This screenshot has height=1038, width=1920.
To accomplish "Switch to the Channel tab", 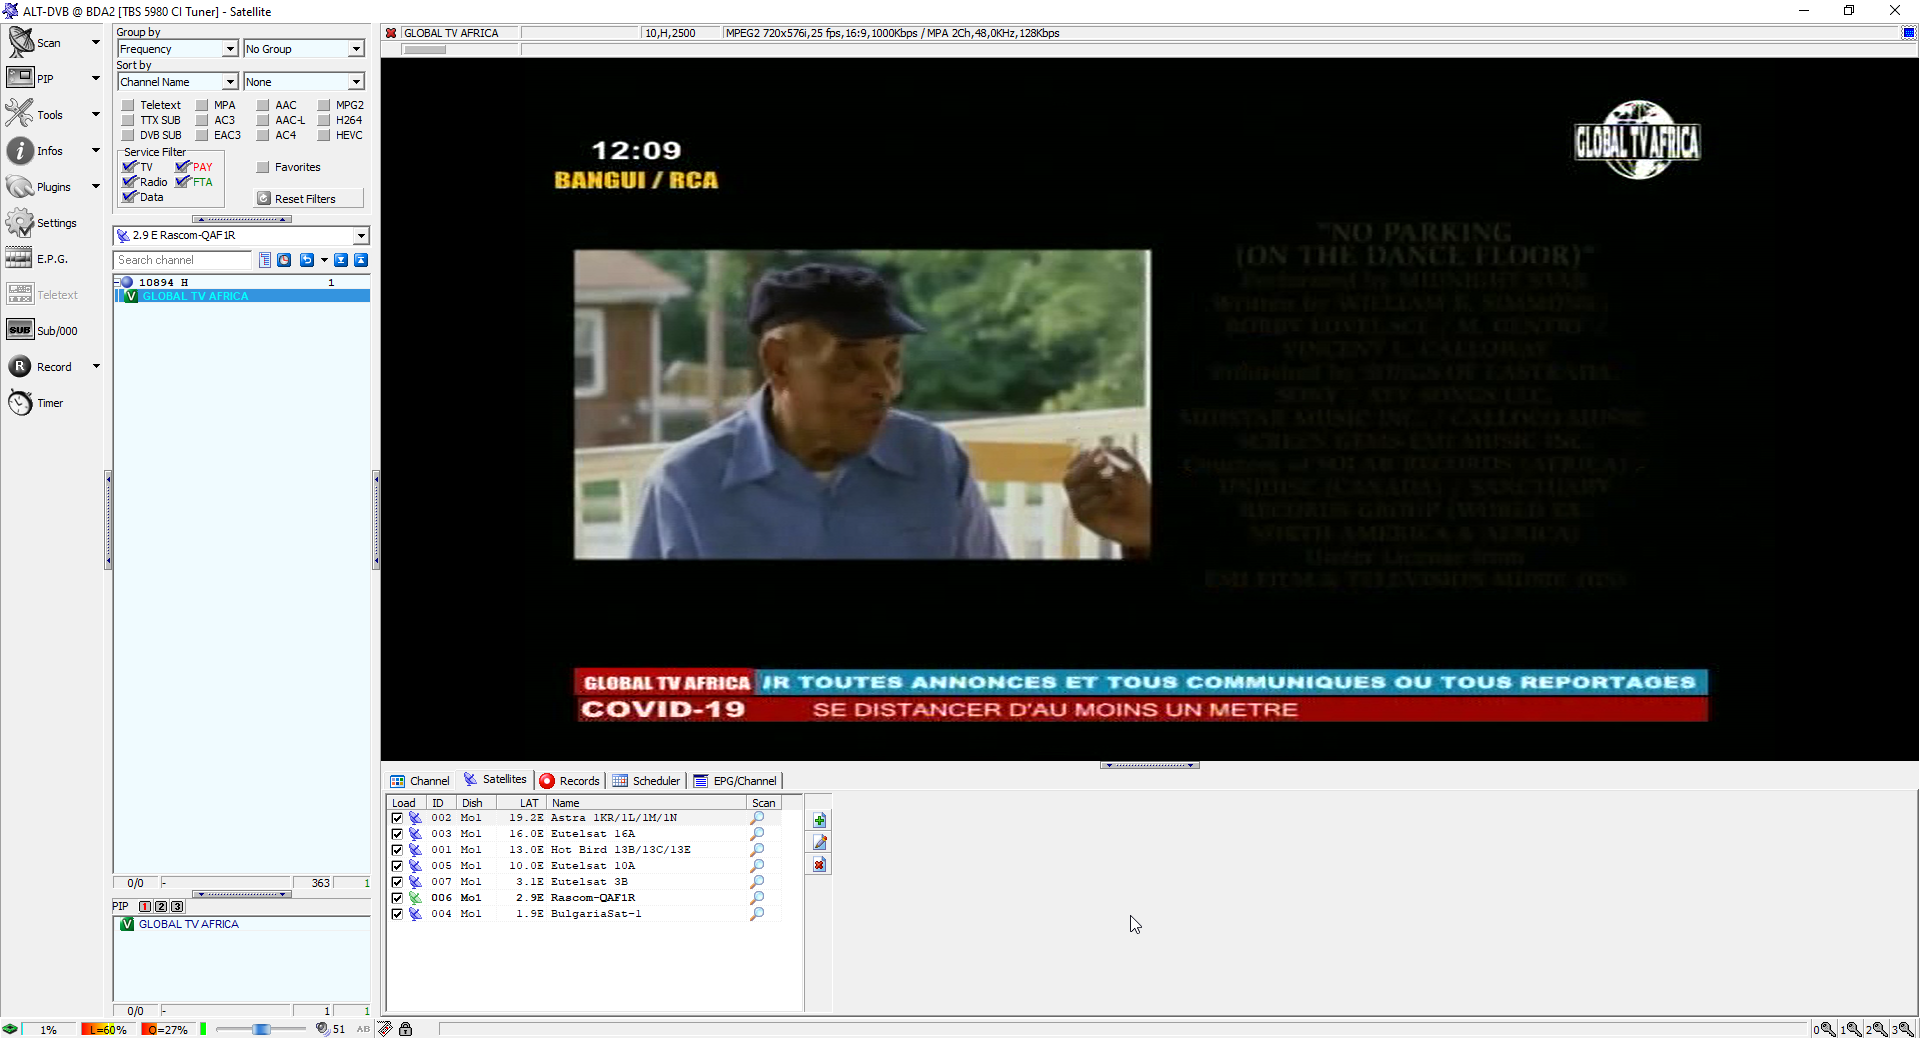I will click(419, 781).
